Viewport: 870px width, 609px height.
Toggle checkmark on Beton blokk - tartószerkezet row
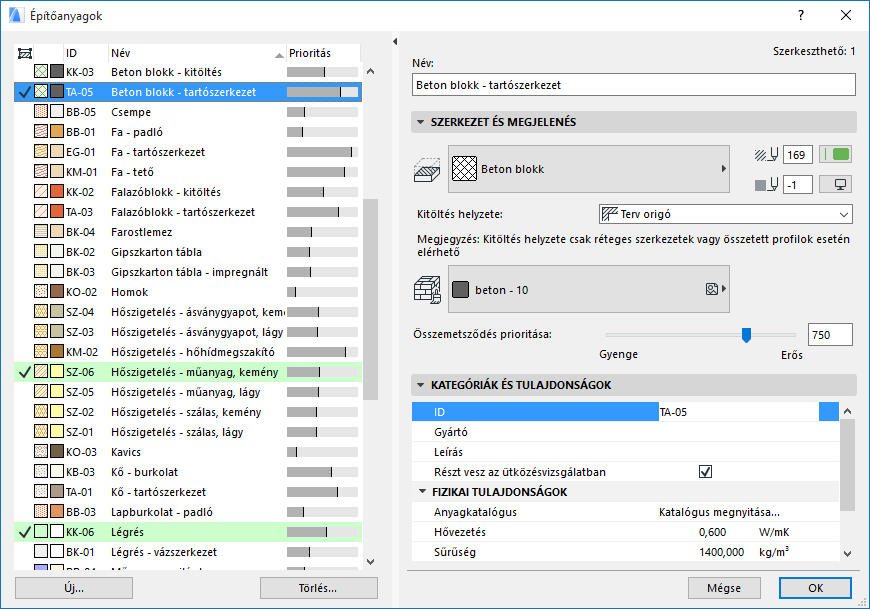click(x=24, y=92)
